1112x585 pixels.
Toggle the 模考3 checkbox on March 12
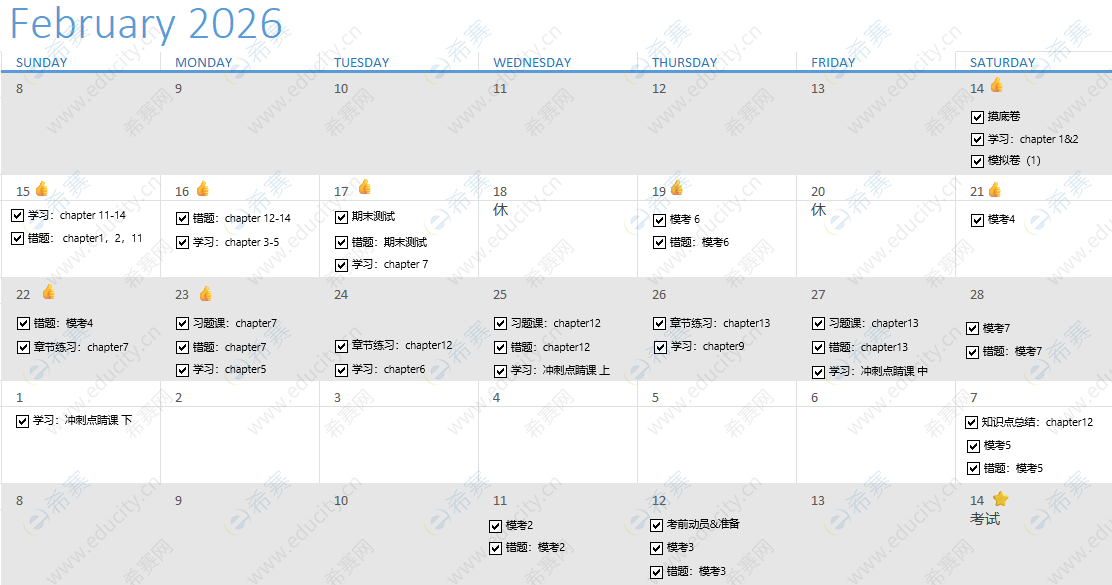click(657, 548)
